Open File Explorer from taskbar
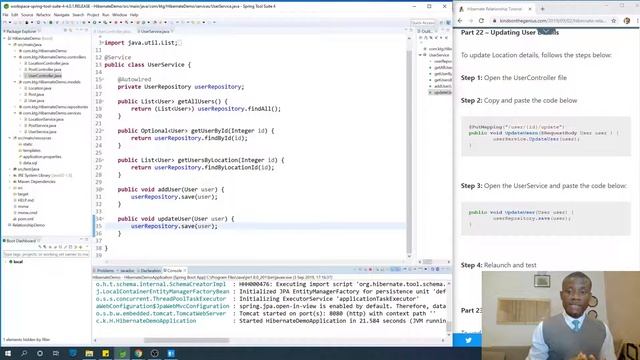 [x=89, y=353]
